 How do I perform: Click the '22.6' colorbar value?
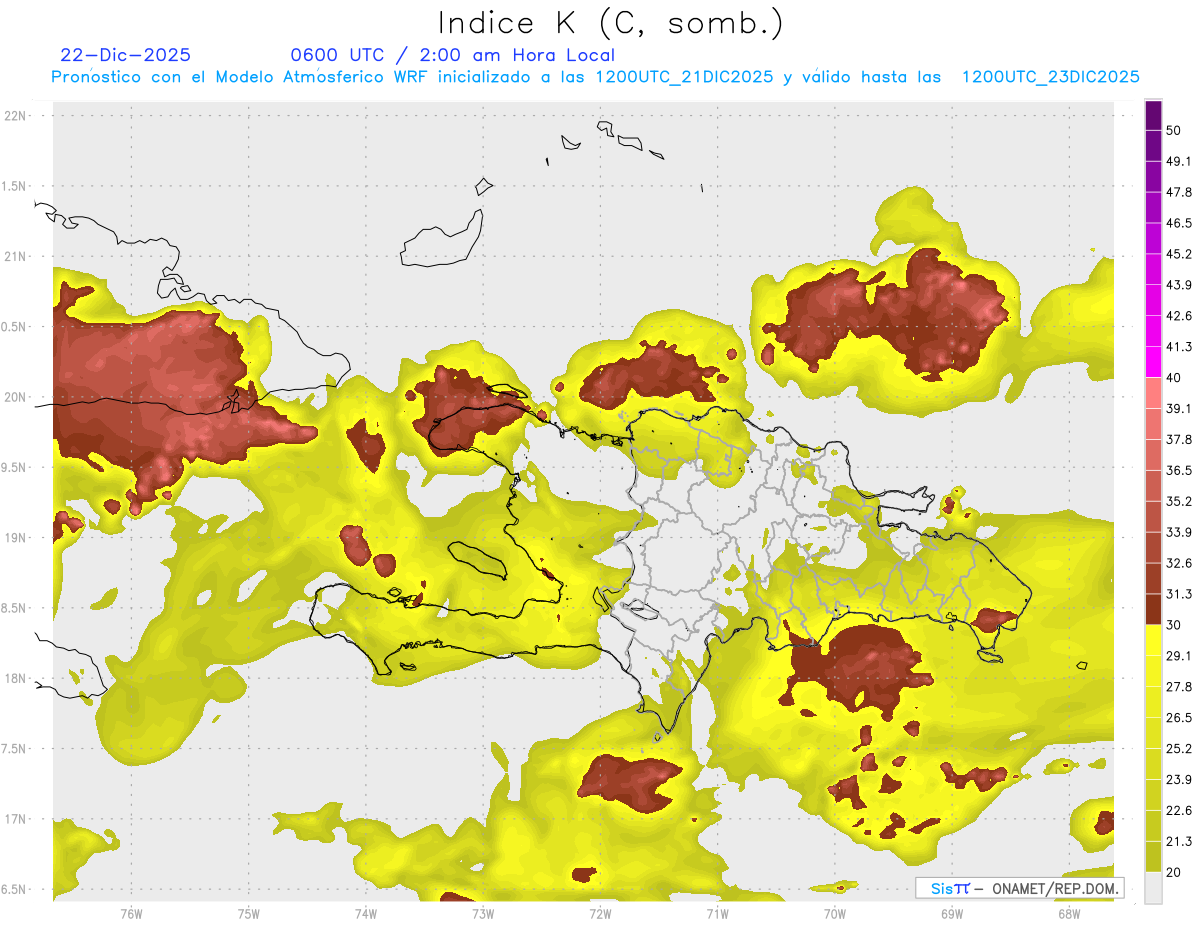[1179, 810]
